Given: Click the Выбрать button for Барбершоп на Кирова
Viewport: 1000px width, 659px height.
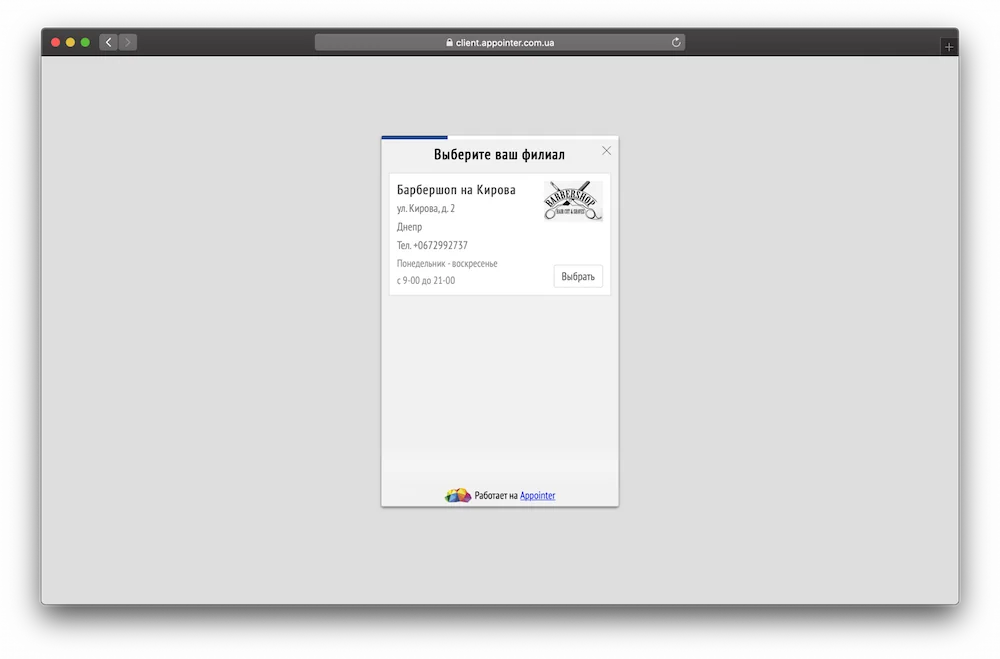Looking at the screenshot, I should coord(578,276).
